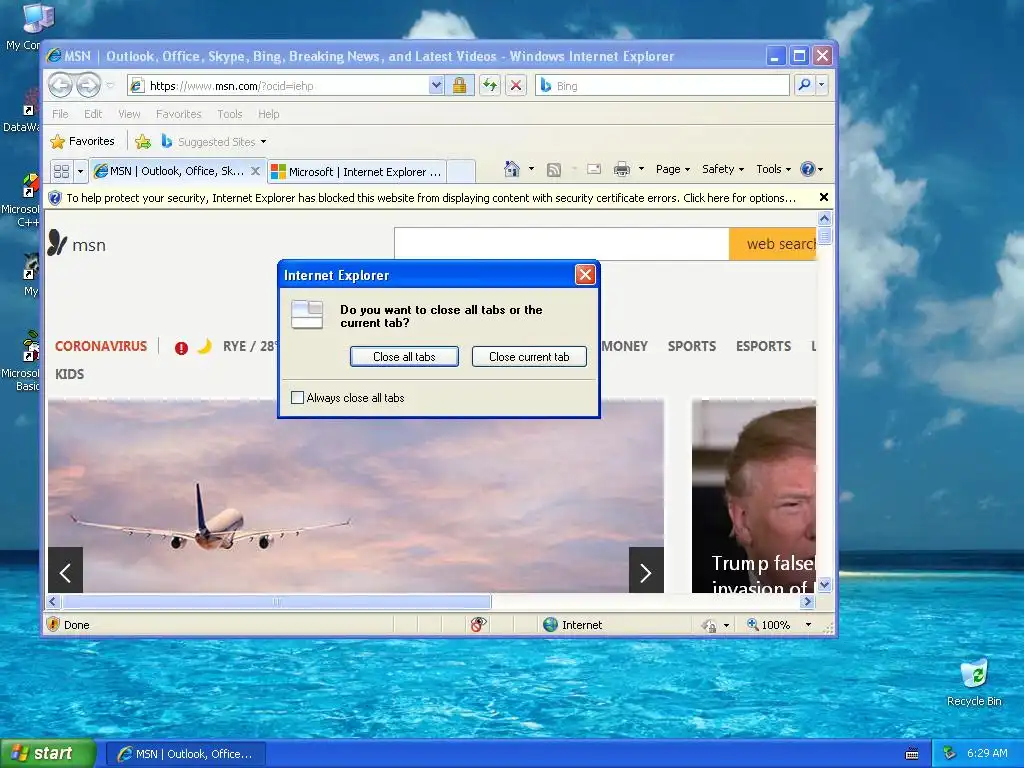Click the Read Mail icon
This screenshot has height=768, width=1024.
tap(594, 169)
